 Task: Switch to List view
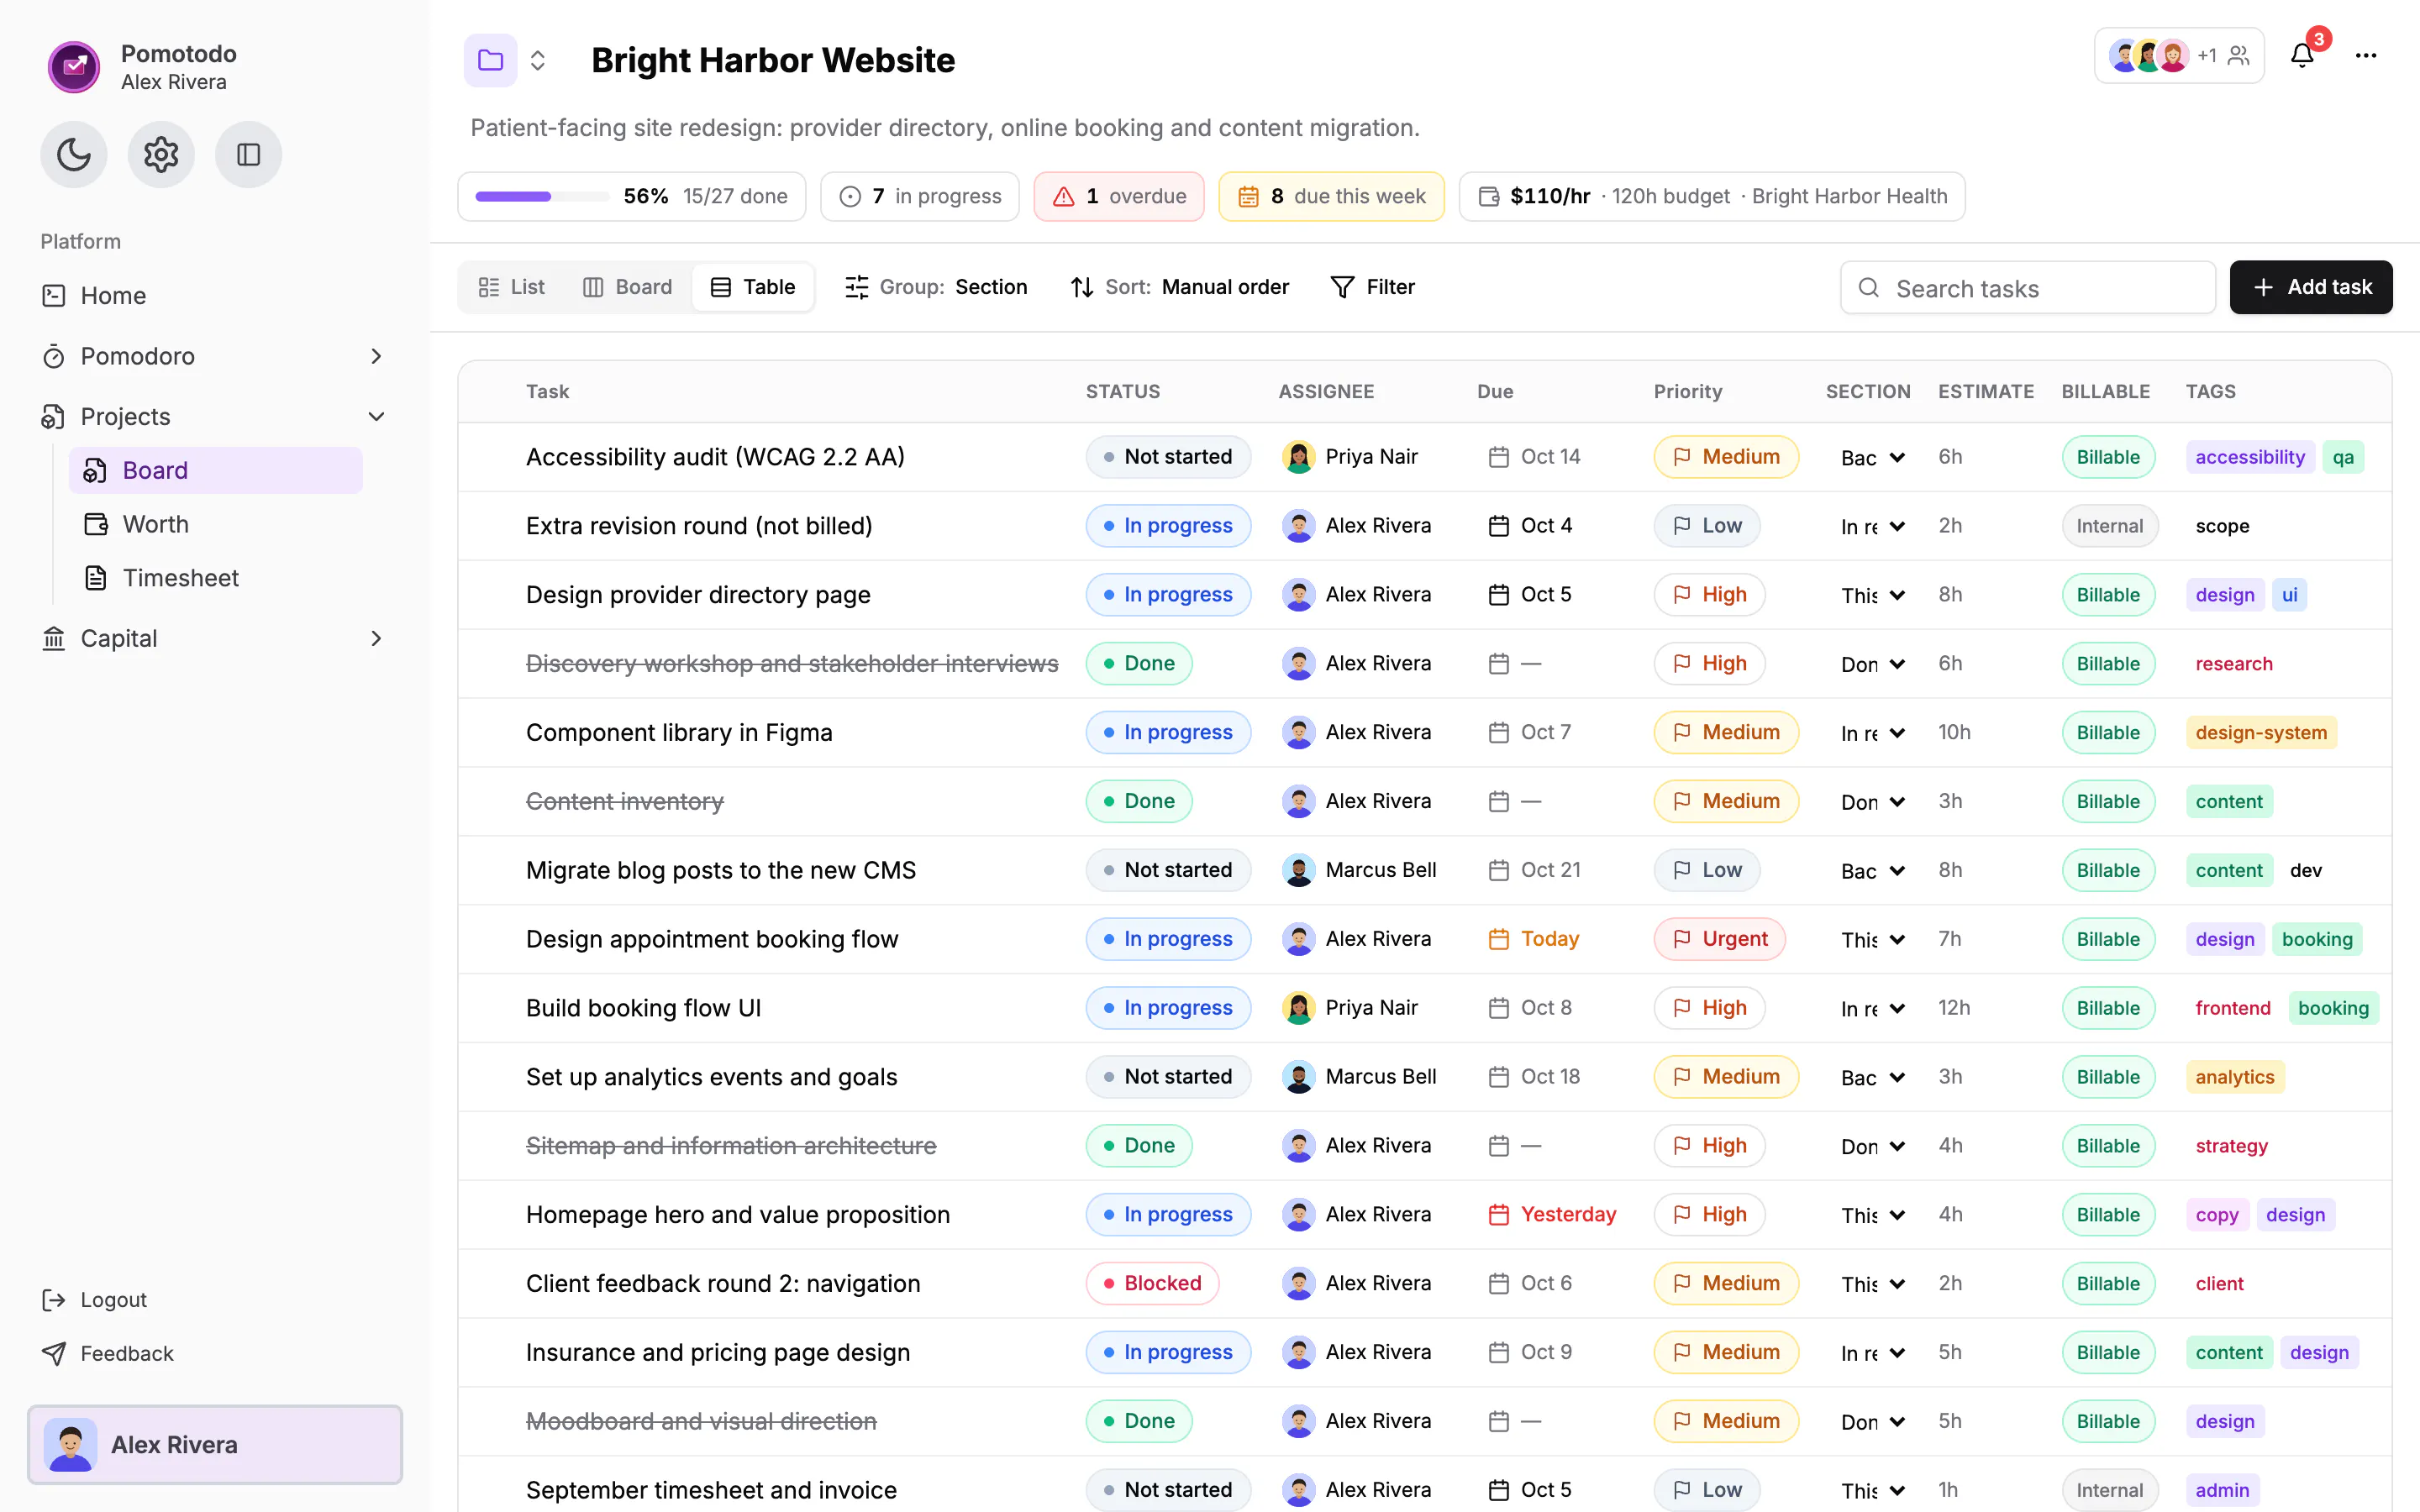[512, 287]
